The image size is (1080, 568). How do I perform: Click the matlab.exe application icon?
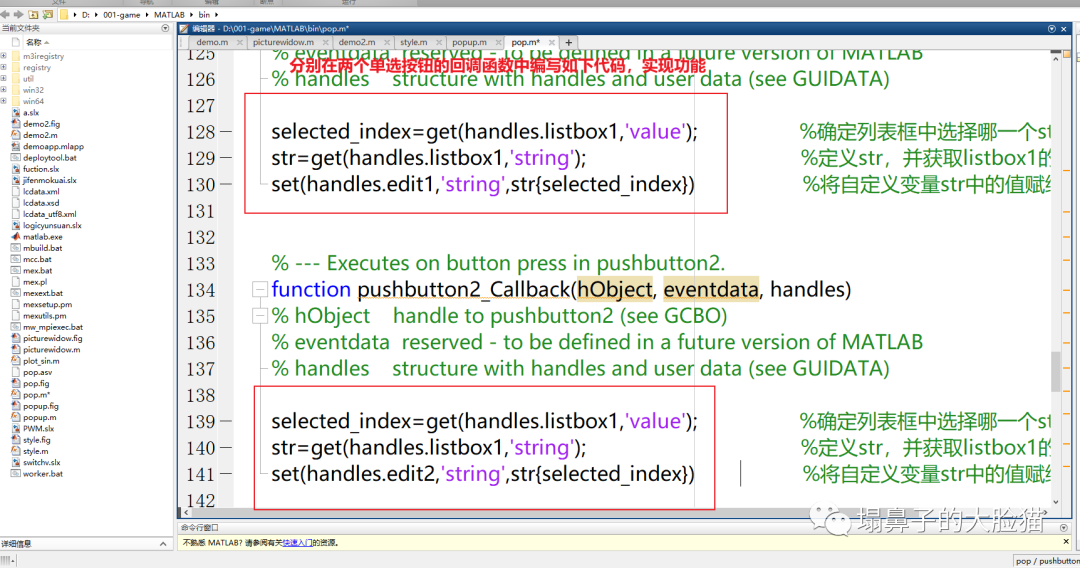point(16,237)
